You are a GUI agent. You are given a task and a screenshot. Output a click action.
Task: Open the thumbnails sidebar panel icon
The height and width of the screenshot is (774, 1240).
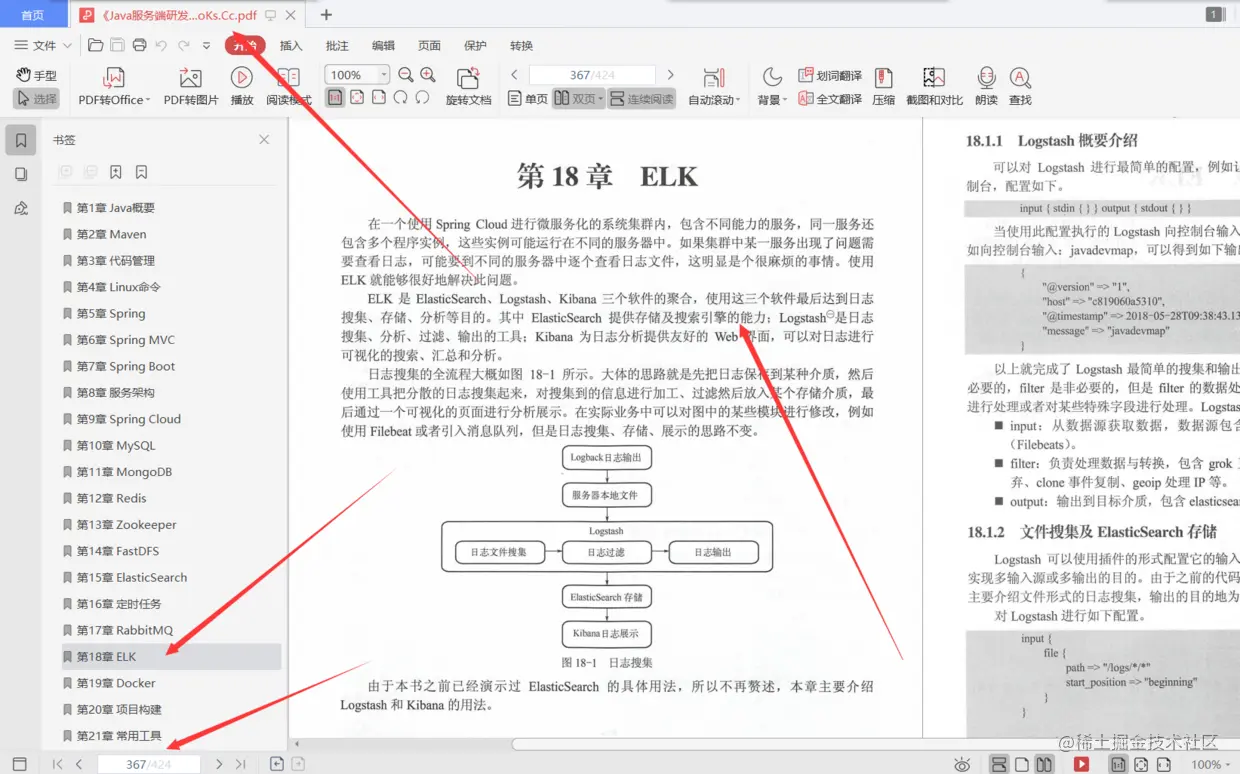tap(21, 174)
